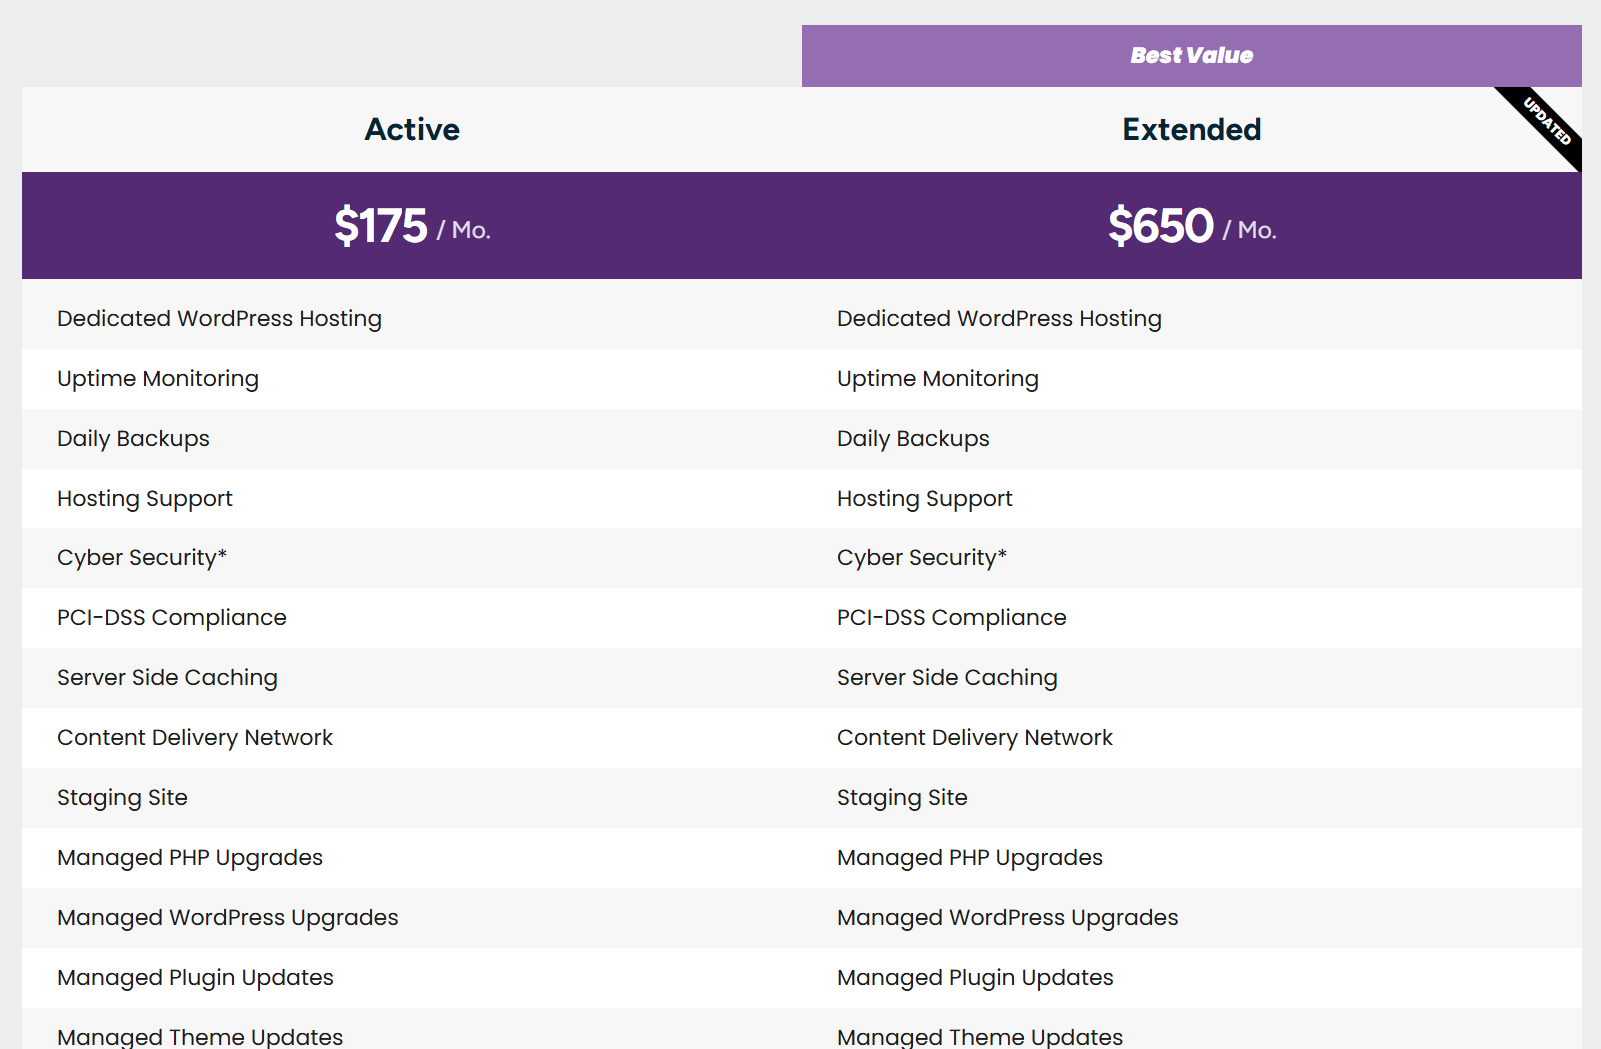Screen dimensions: 1601x1049
Task: Click PCI-DSS Compliance in Extended column
Action: 951,617
